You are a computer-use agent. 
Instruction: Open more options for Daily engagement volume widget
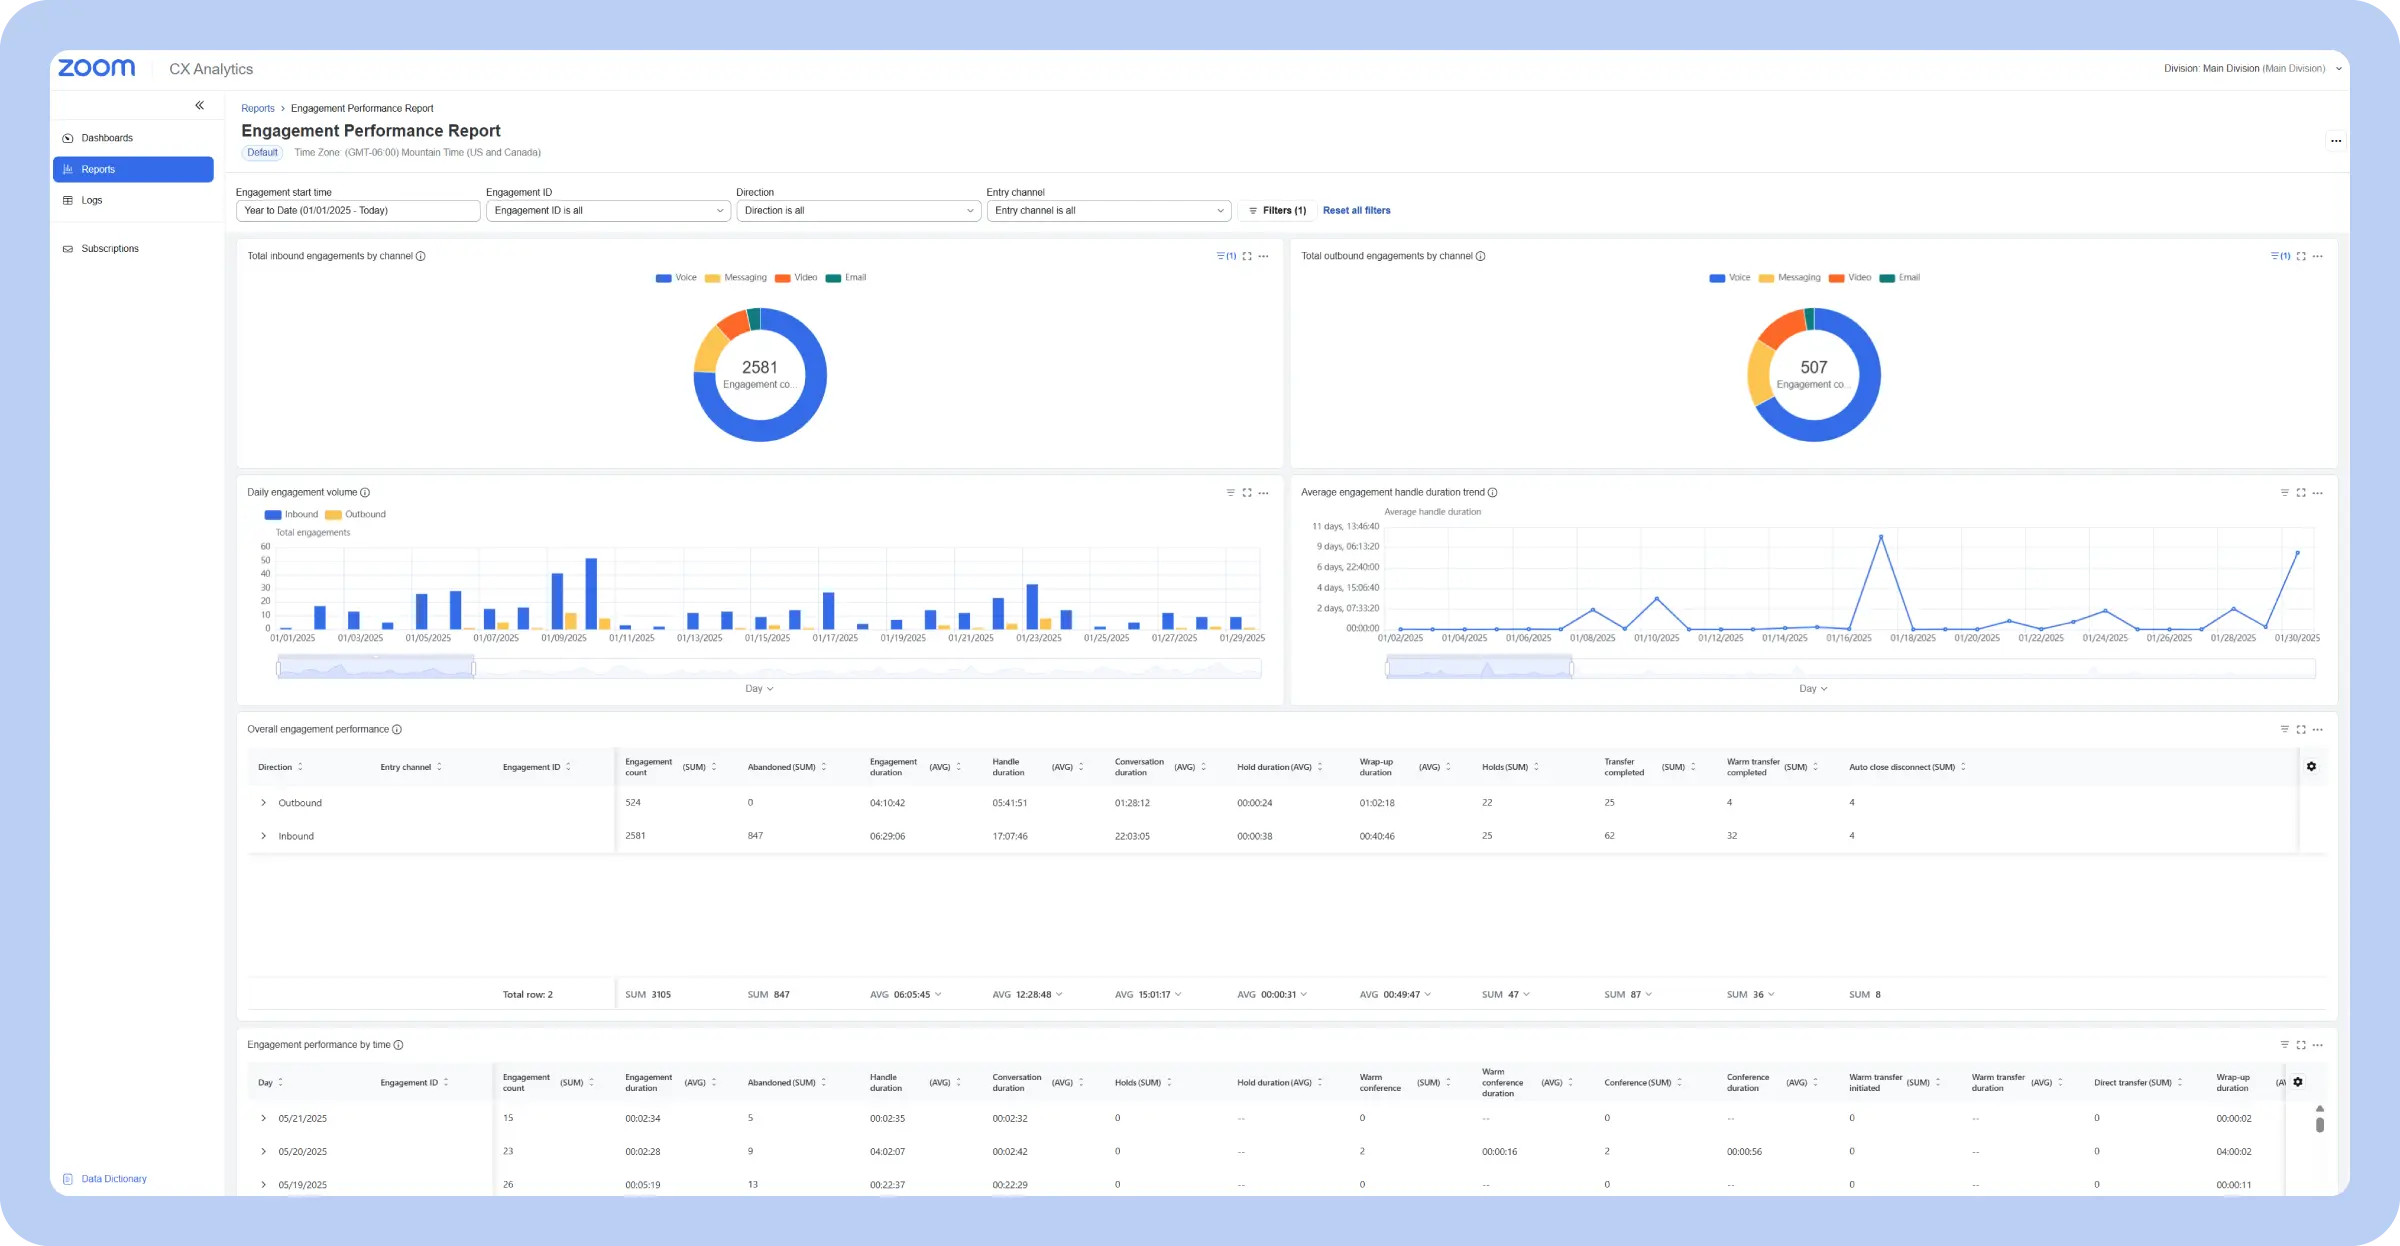[1263, 492]
